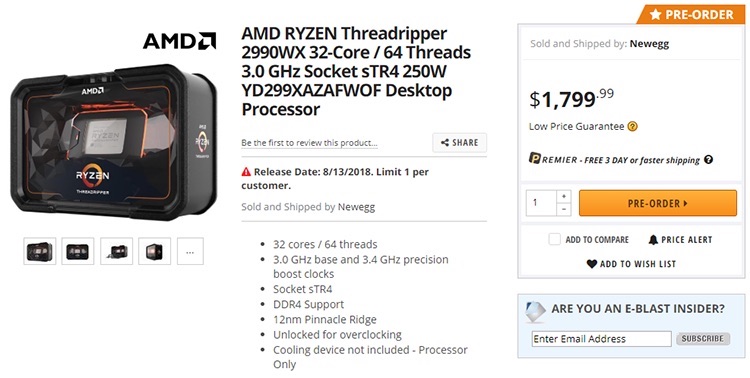Open the 'Be the first to review' link
This screenshot has height=378, width=750.
pos(309,143)
